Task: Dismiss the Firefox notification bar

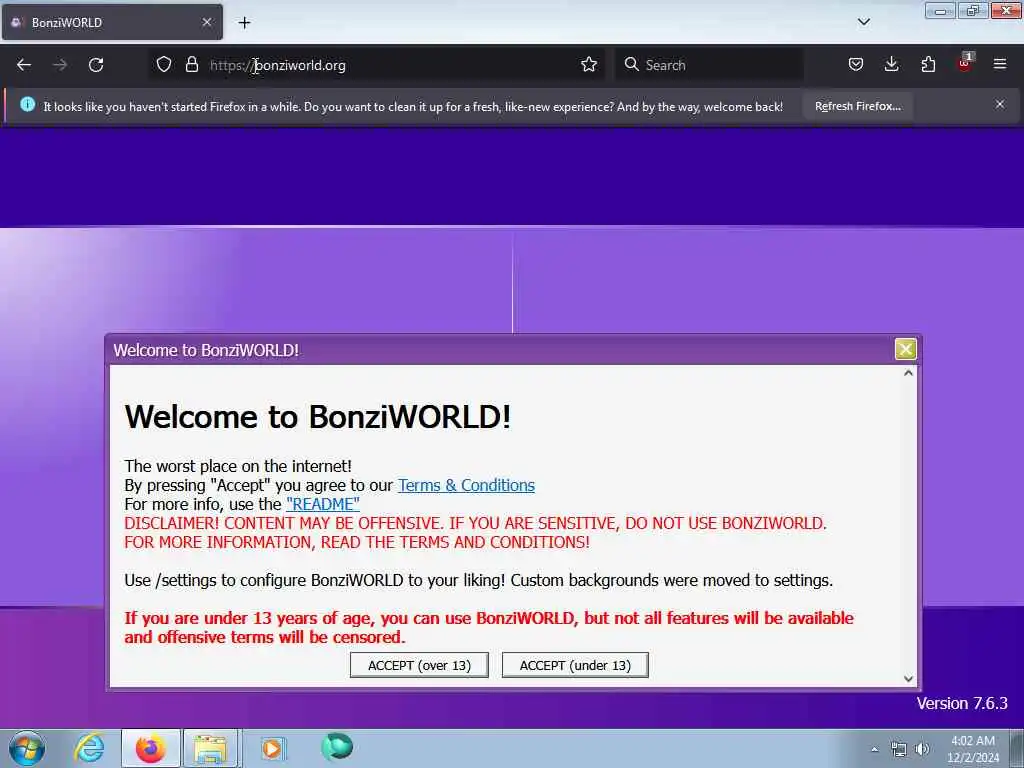Action: click(1000, 104)
